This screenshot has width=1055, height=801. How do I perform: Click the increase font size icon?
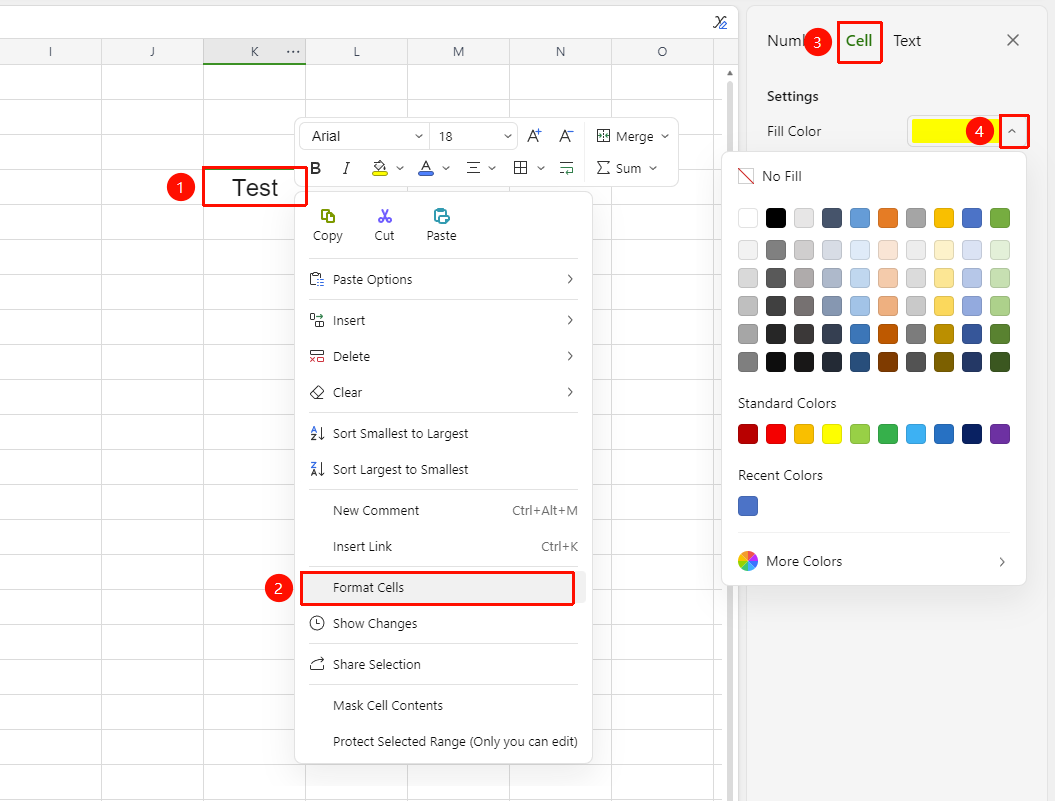click(x=534, y=136)
